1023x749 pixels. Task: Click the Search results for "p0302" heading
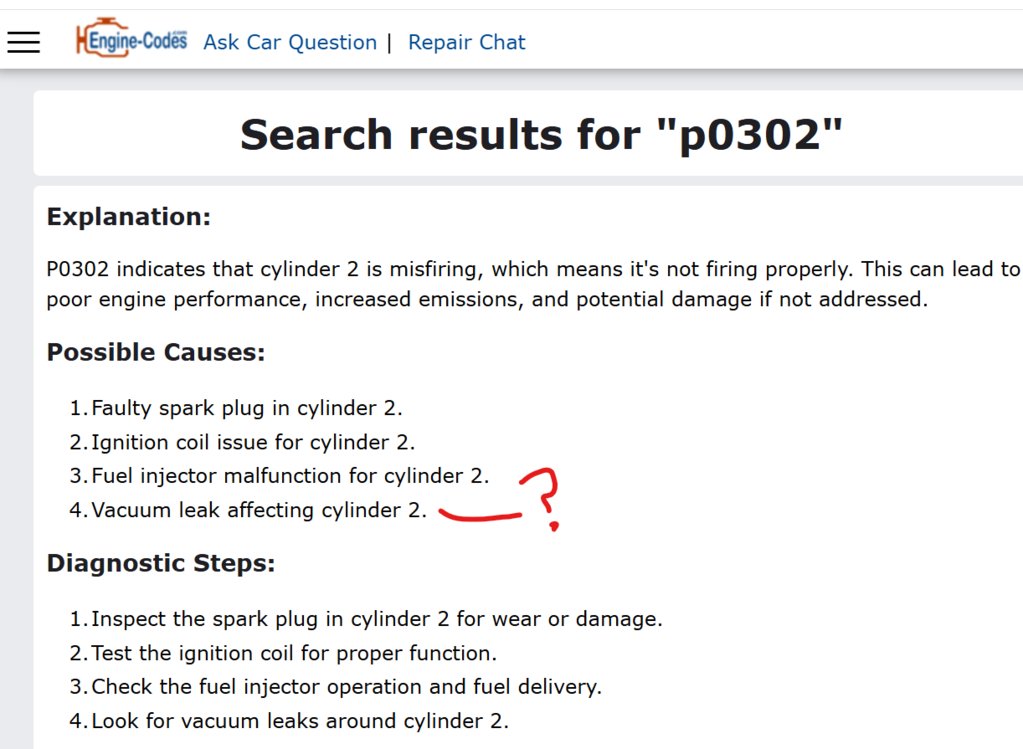(541, 135)
